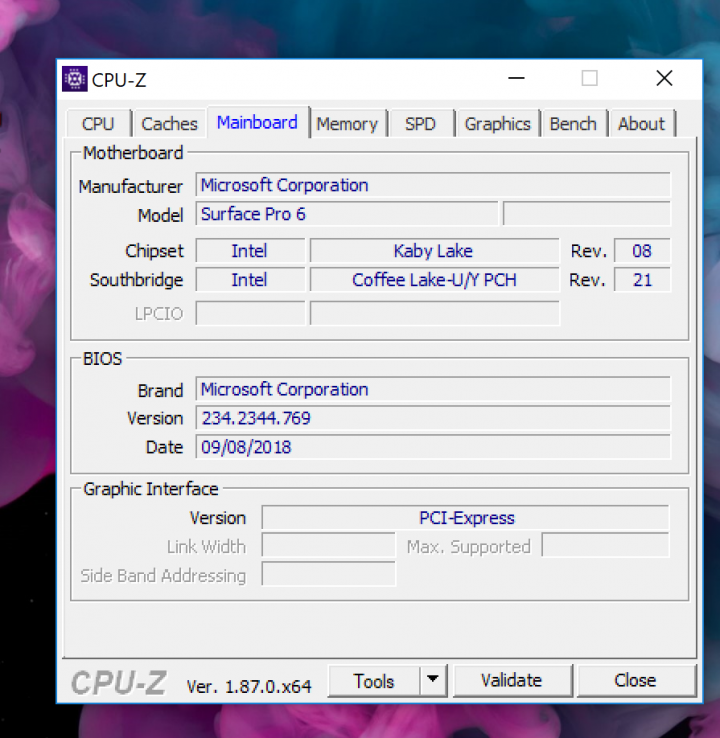The width and height of the screenshot is (720, 738).
Task: Click the Chipset vendor Intel field
Action: click(x=250, y=251)
